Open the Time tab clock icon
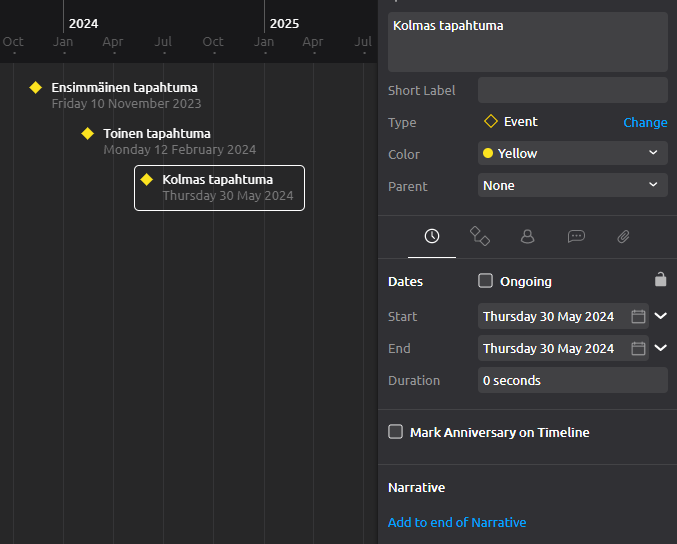Image resolution: width=677 pixels, height=544 pixels. (x=432, y=236)
